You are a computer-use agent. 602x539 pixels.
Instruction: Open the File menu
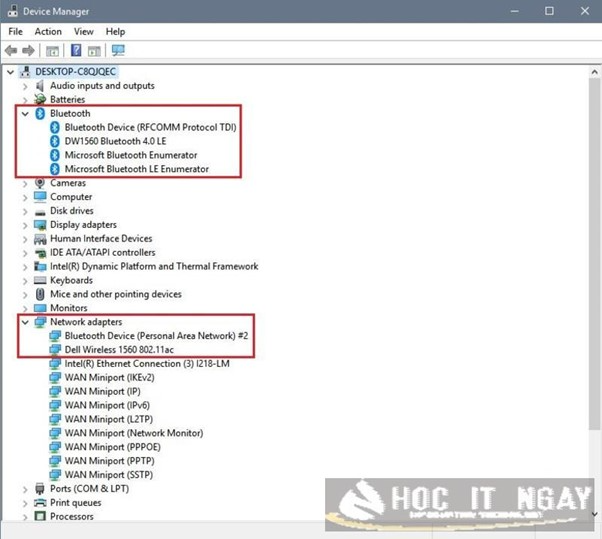[15, 31]
